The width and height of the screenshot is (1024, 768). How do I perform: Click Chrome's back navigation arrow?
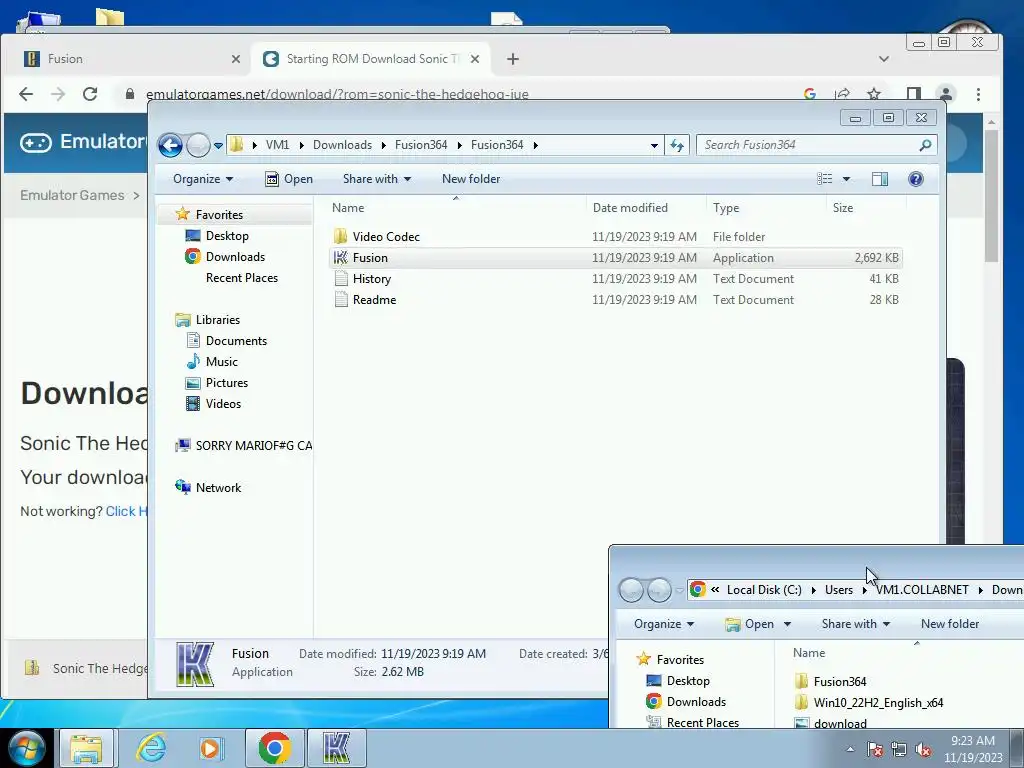click(26, 94)
